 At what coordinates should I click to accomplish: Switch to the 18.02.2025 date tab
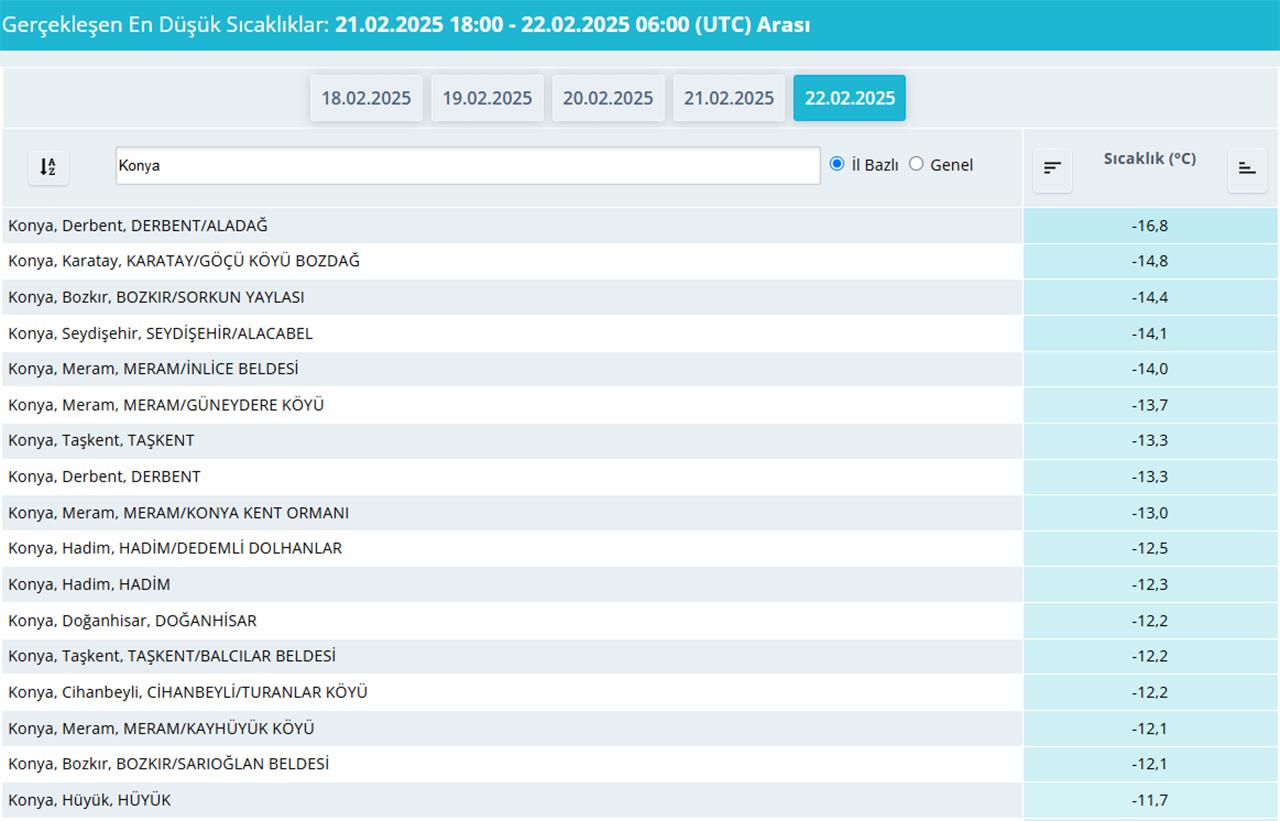(x=366, y=98)
